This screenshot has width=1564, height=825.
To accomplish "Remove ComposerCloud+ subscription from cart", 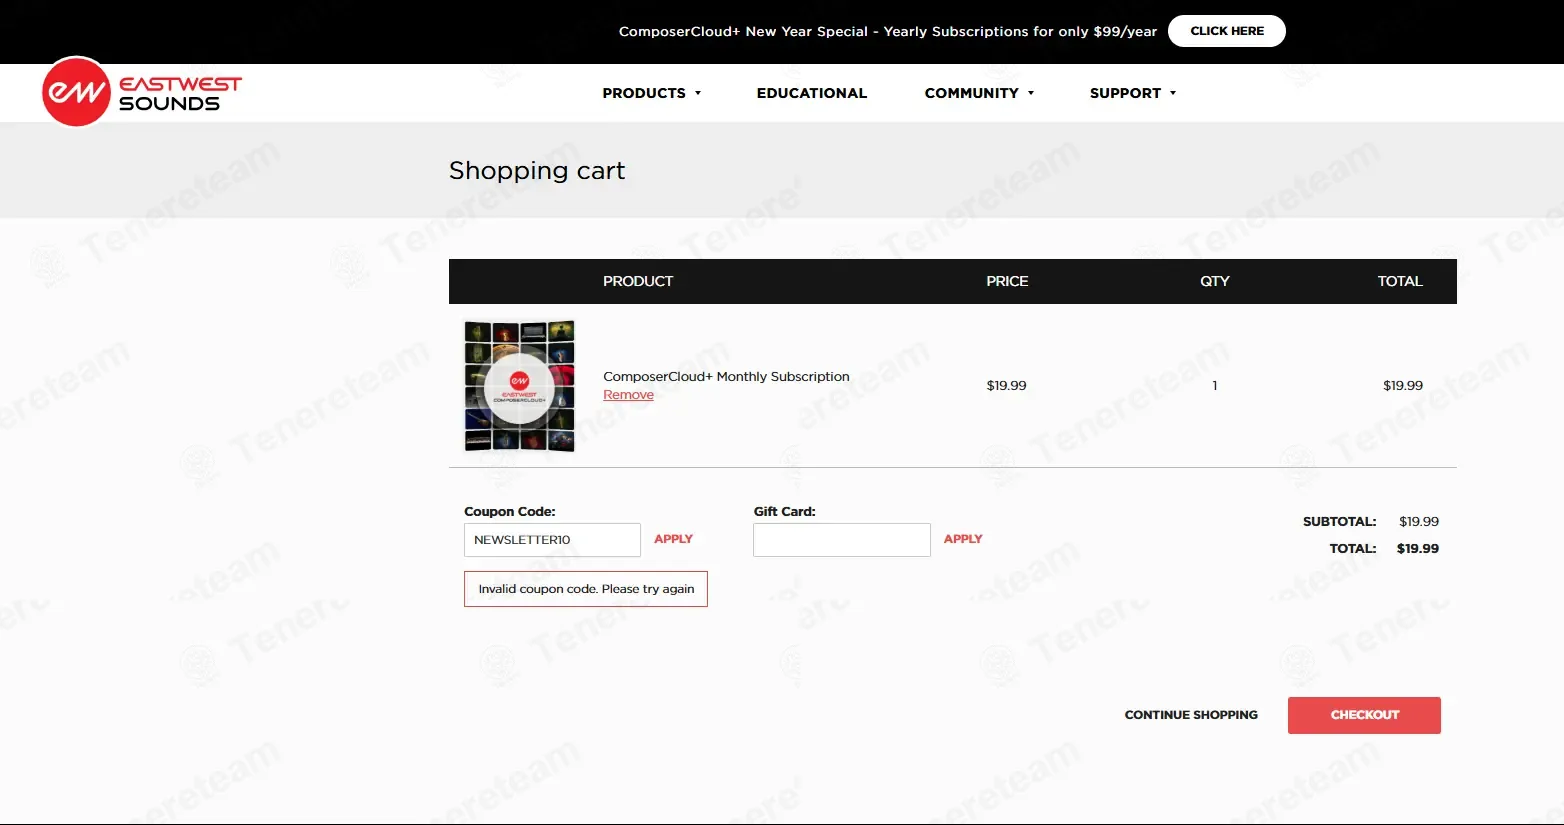I will click(x=628, y=395).
